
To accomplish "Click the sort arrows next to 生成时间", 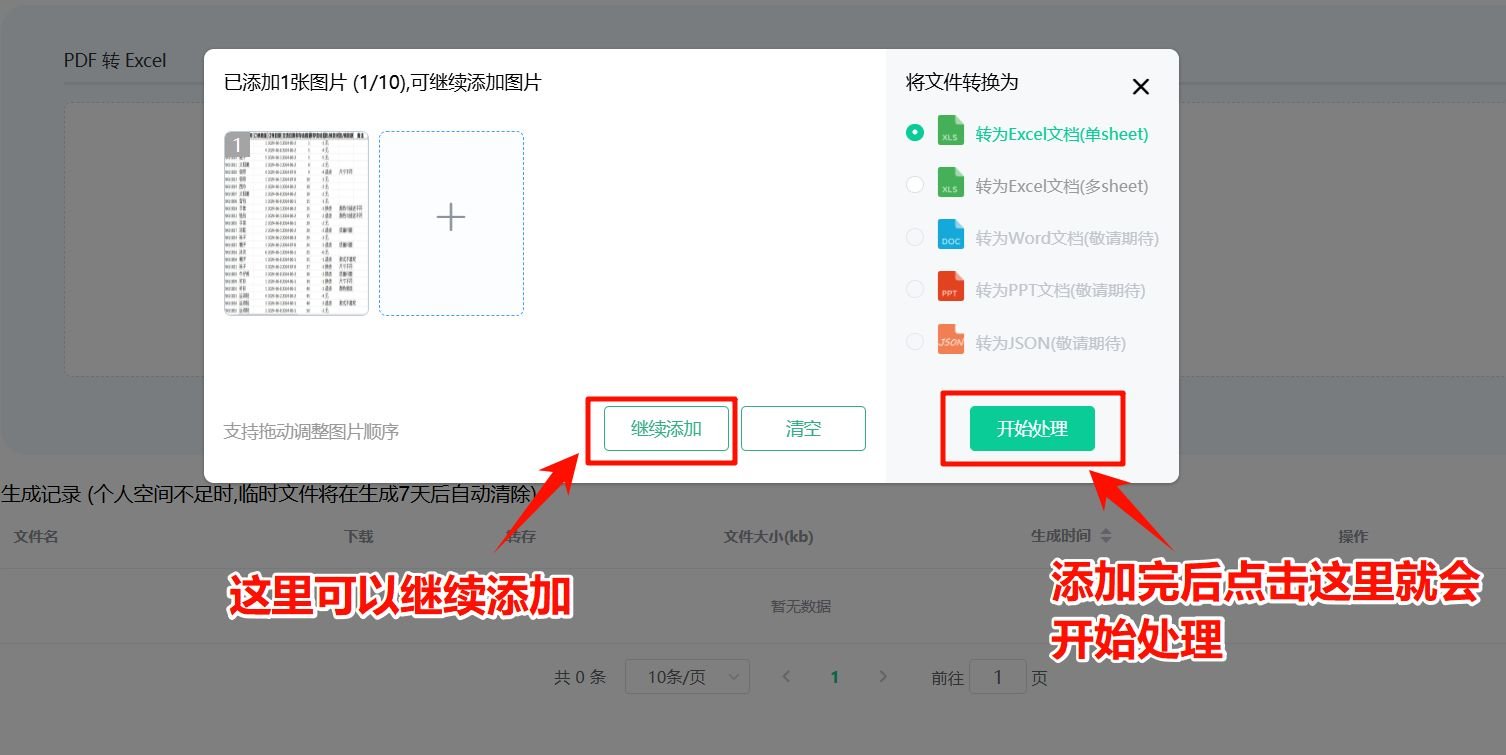I will pos(1104,535).
